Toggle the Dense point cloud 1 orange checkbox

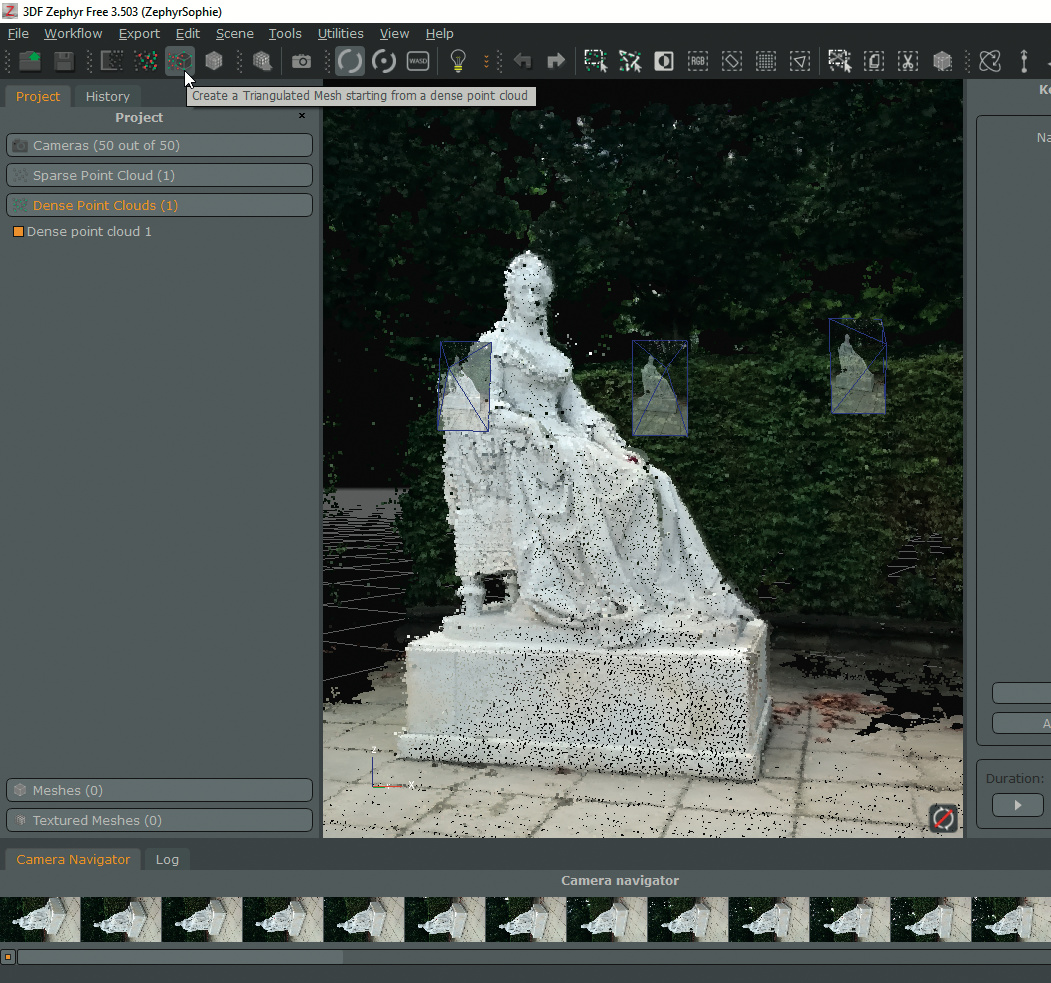click(18, 232)
